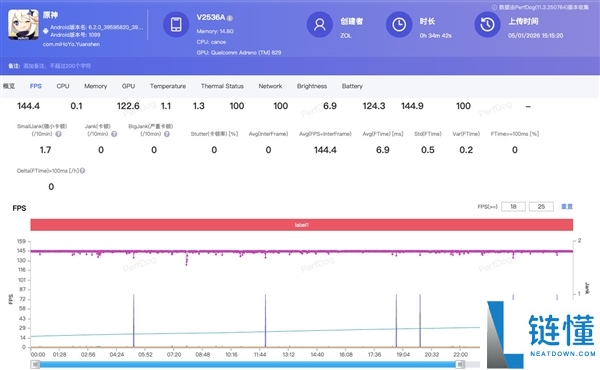Click the jank spike near 19:04

[396, 321]
